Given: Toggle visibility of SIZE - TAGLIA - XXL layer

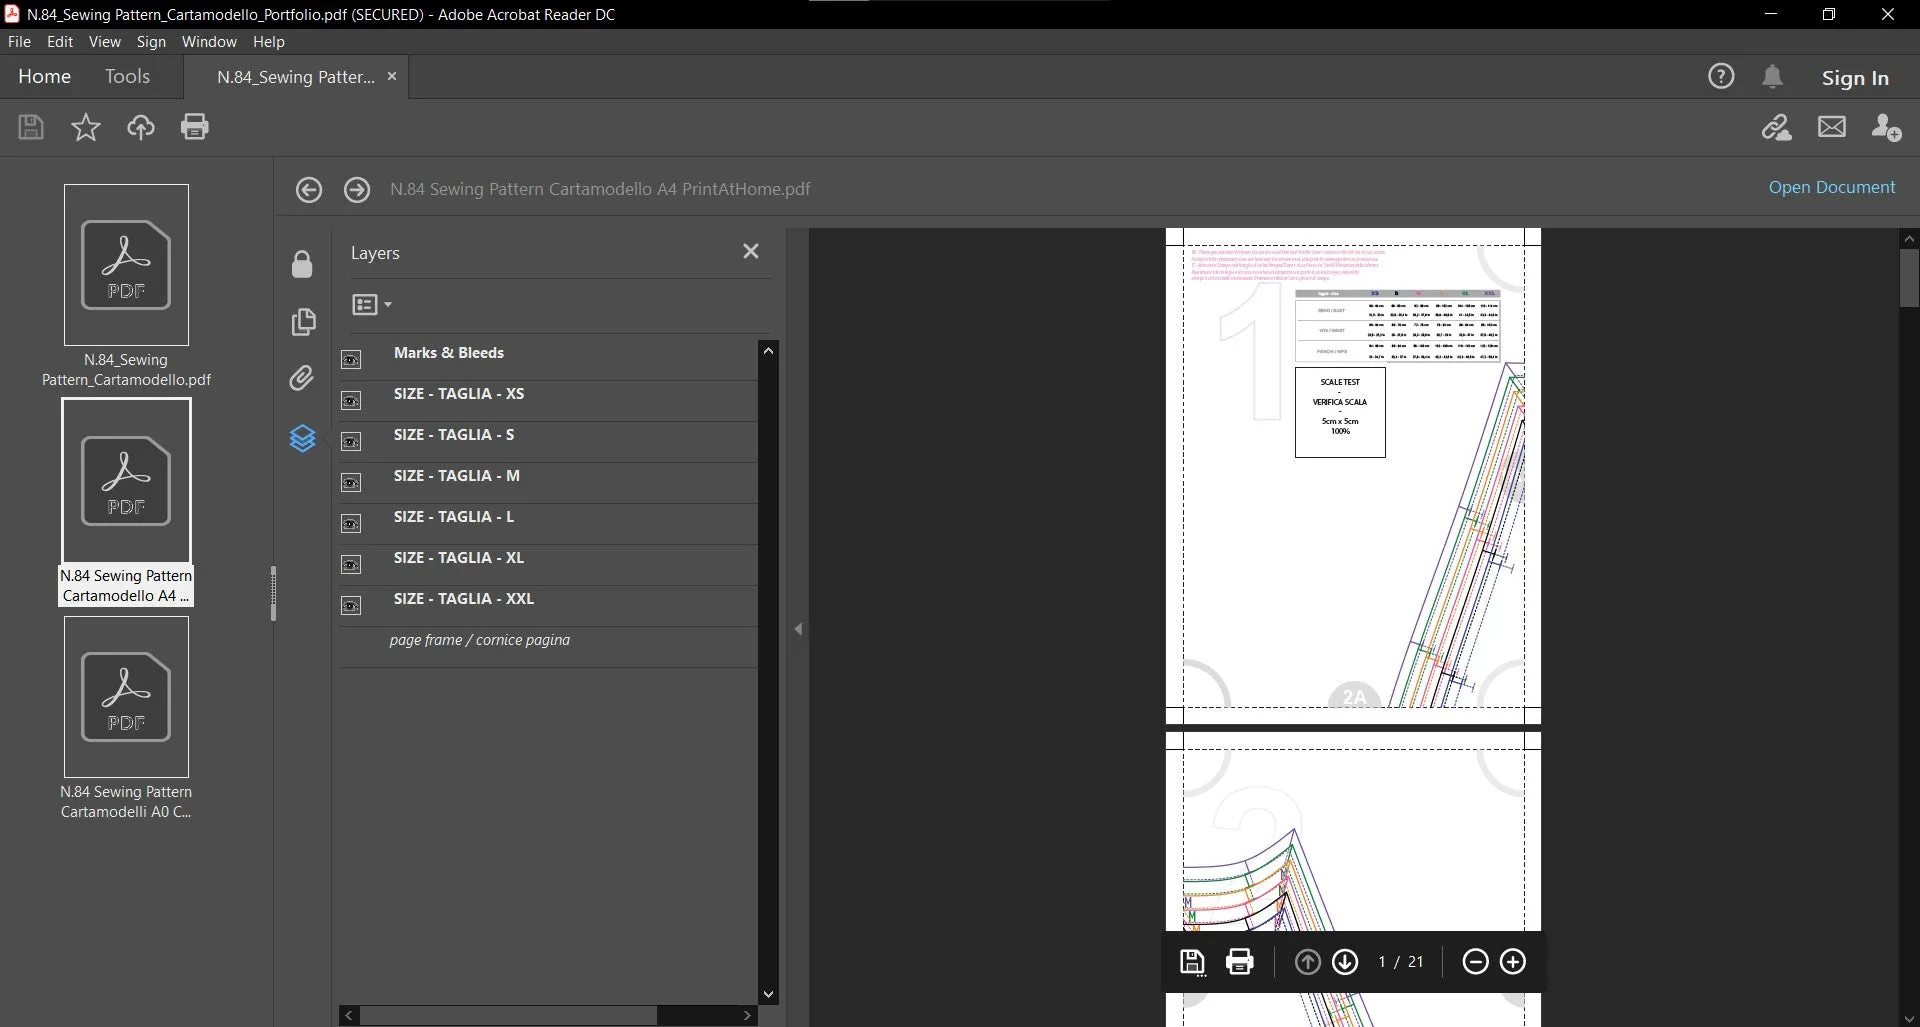Looking at the screenshot, I should click(351, 605).
